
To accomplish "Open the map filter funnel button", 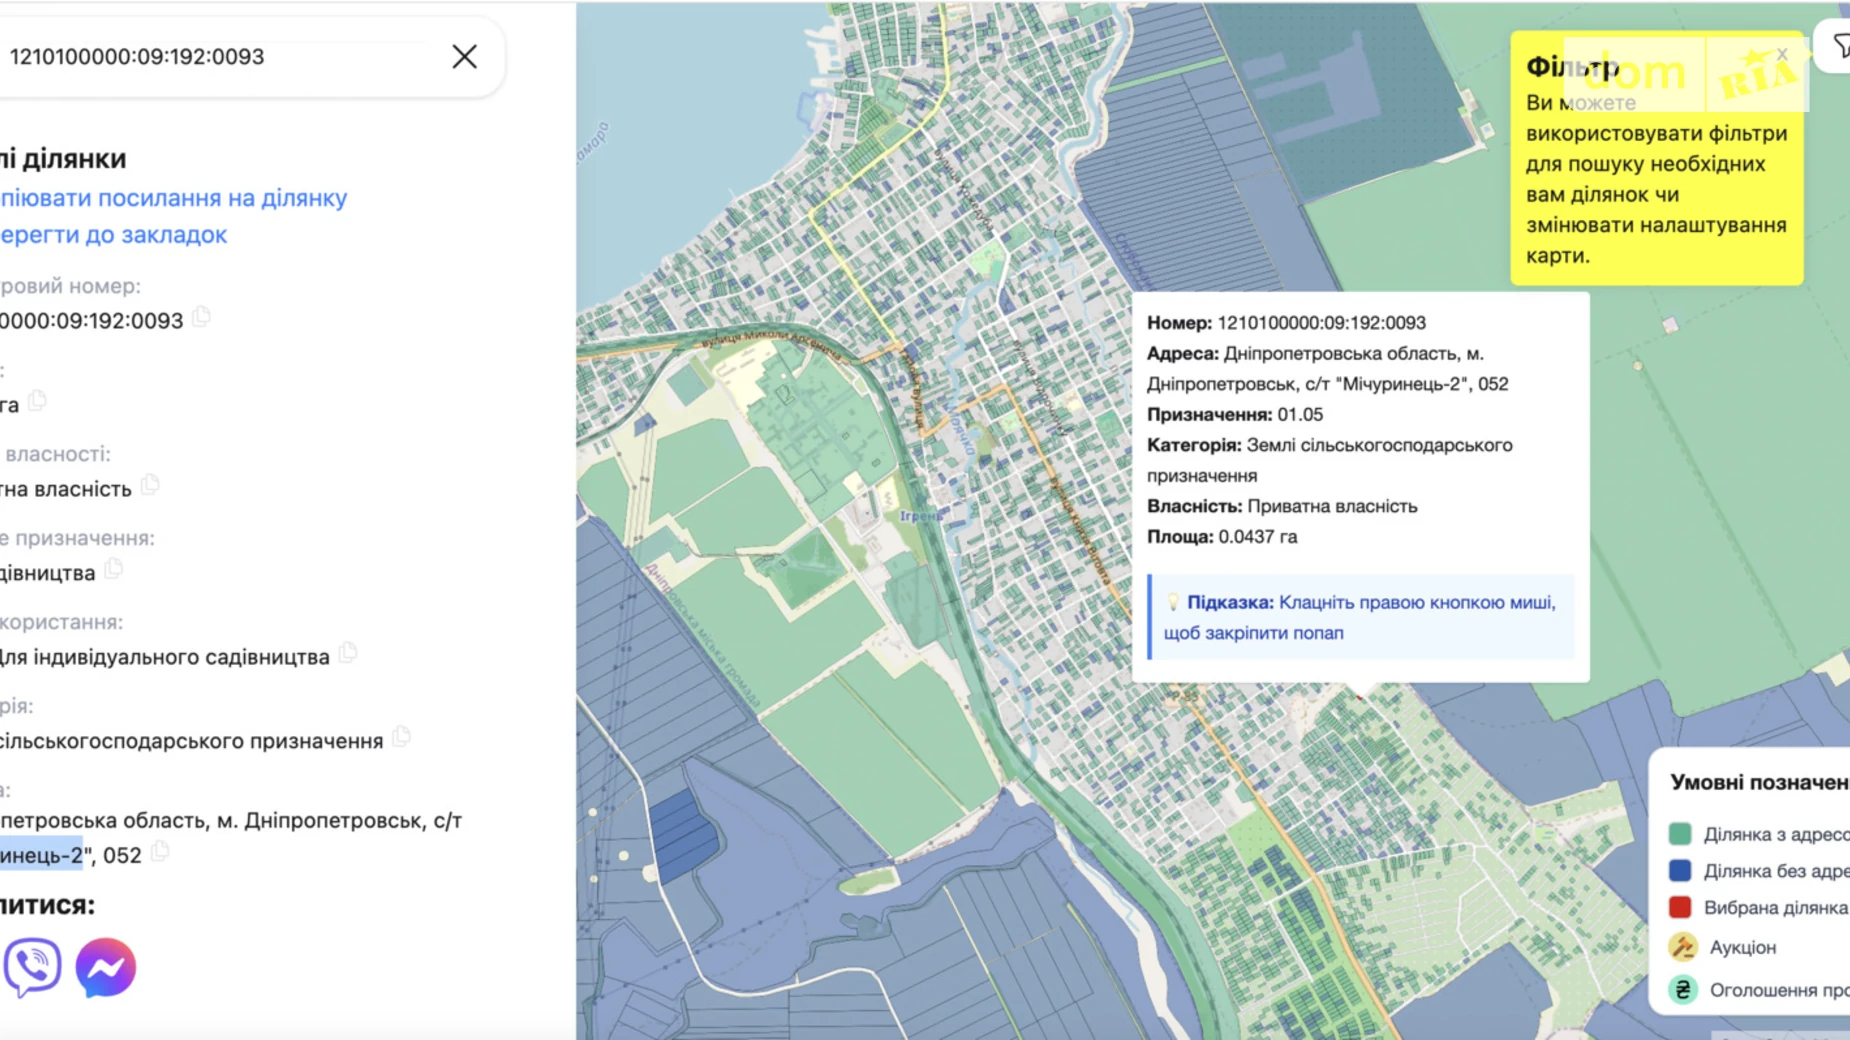I will click(x=1840, y=46).
